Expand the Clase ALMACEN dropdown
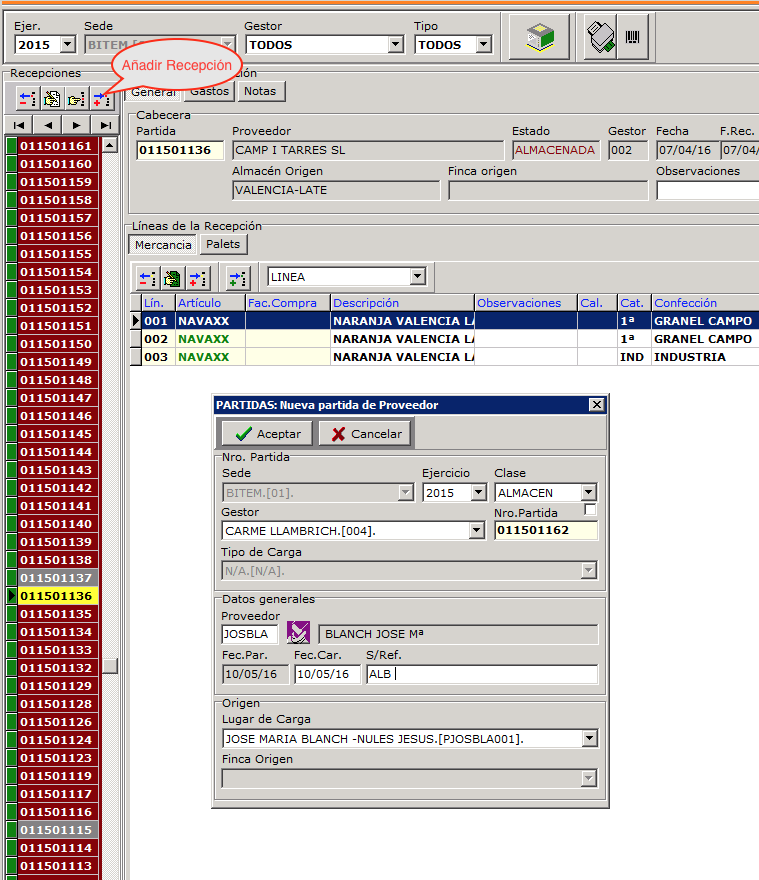759x880 pixels. 588,492
